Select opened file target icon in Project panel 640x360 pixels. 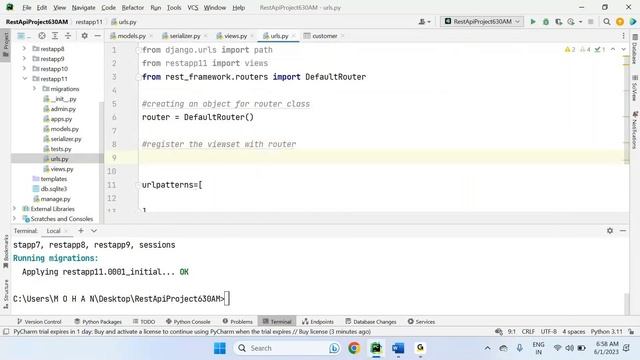(x=42, y=36)
